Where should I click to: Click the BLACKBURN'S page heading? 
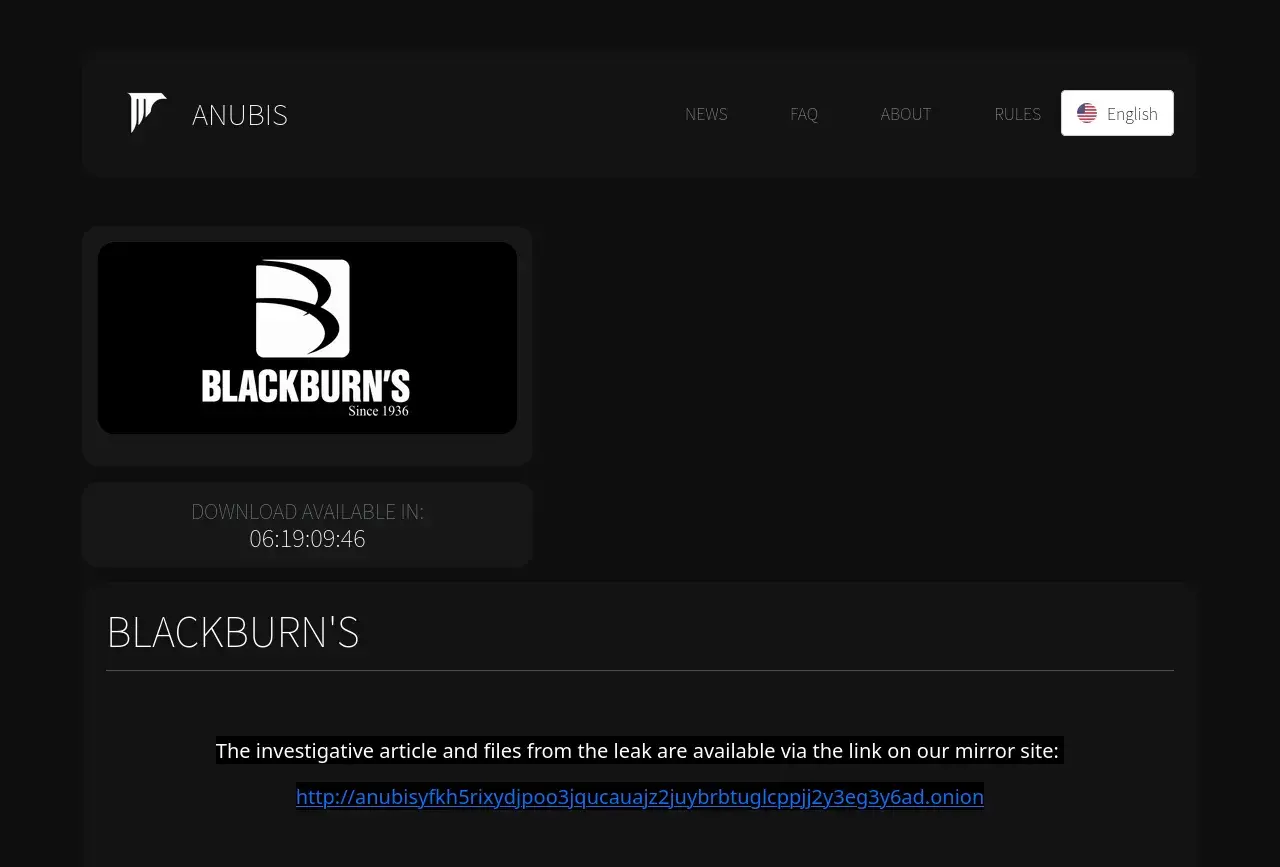click(233, 632)
